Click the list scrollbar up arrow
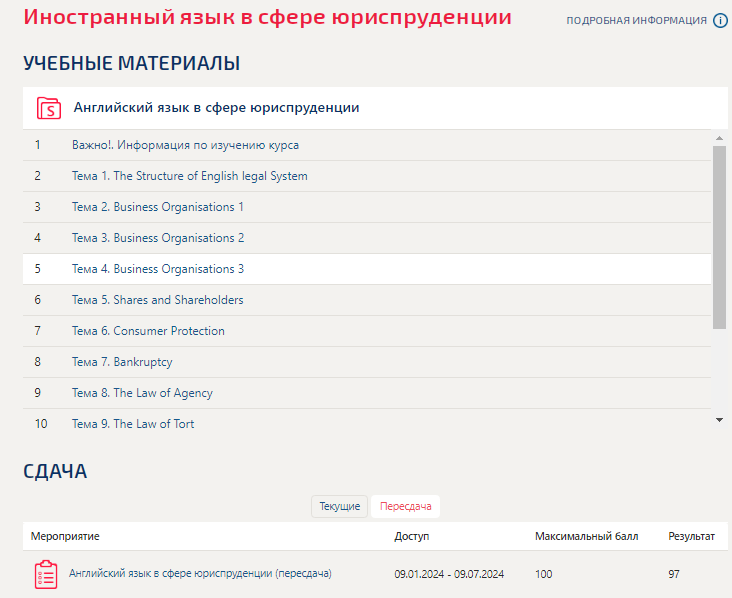 (x=719, y=138)
